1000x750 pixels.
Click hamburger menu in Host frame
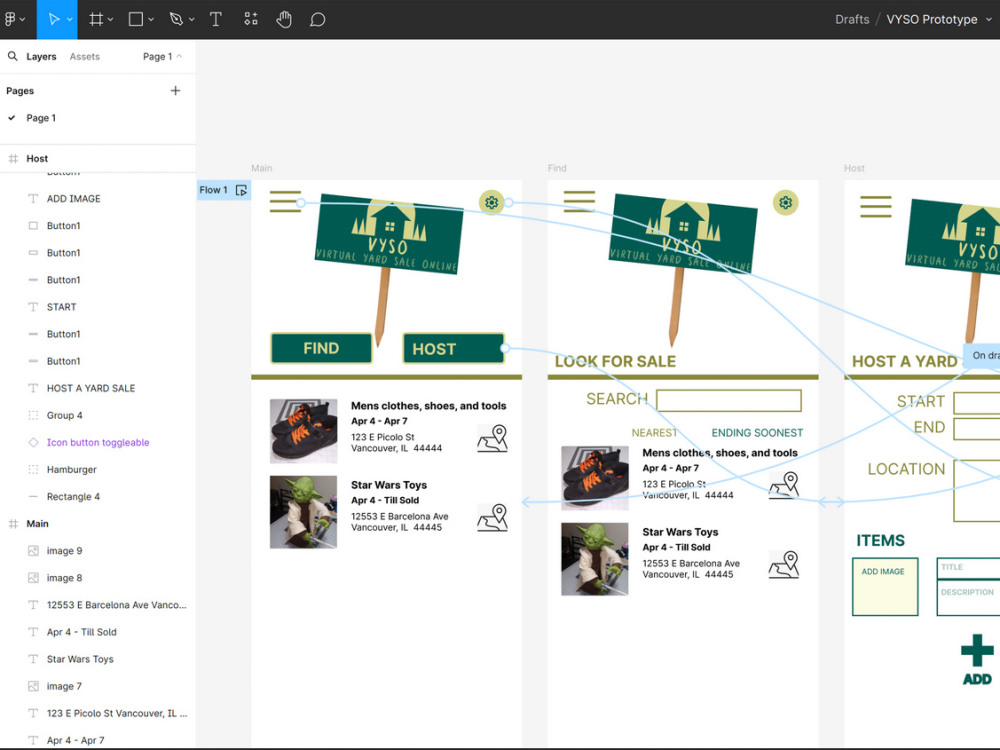[876, 207]
